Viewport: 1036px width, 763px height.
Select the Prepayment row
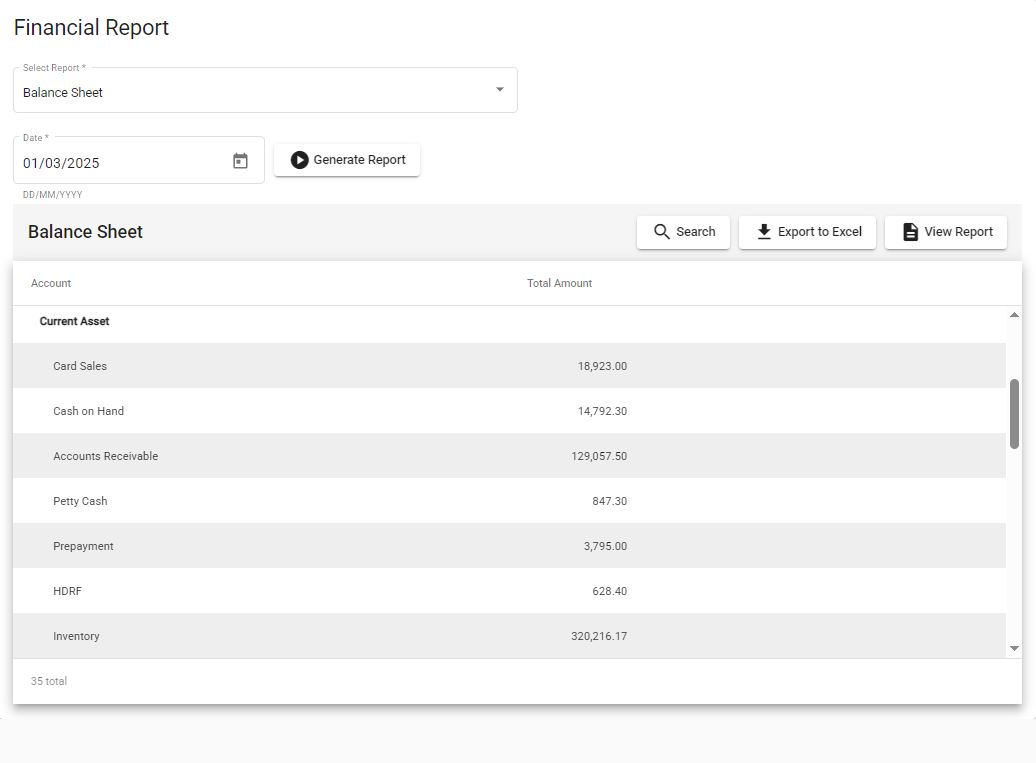(509, 546)
